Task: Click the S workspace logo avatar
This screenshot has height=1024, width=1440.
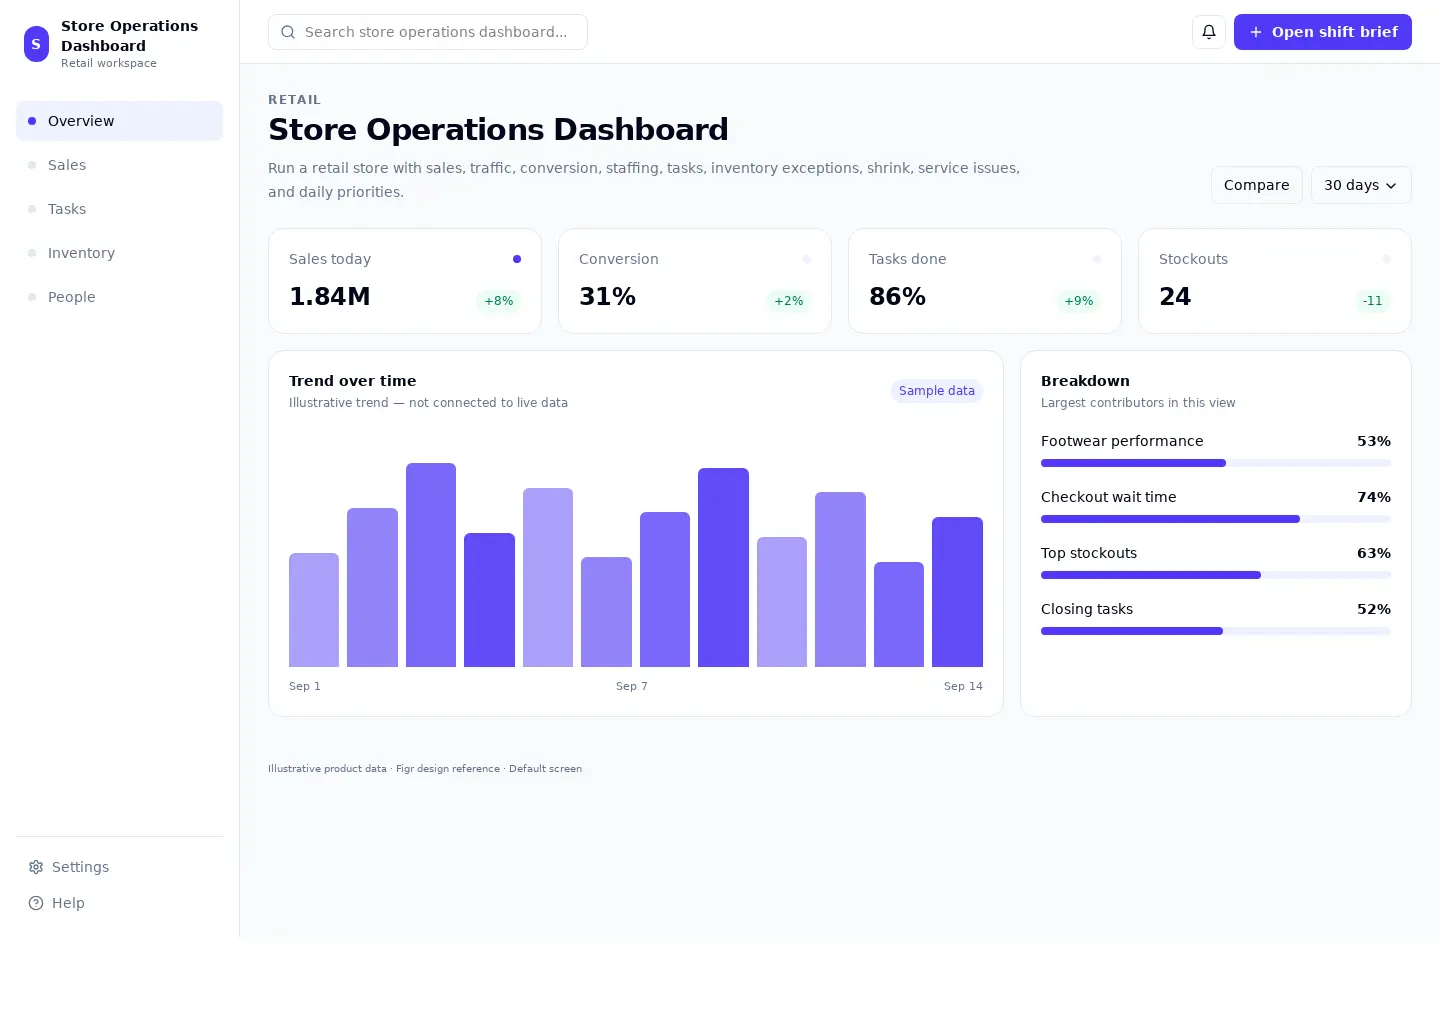Action: point(36,44)
